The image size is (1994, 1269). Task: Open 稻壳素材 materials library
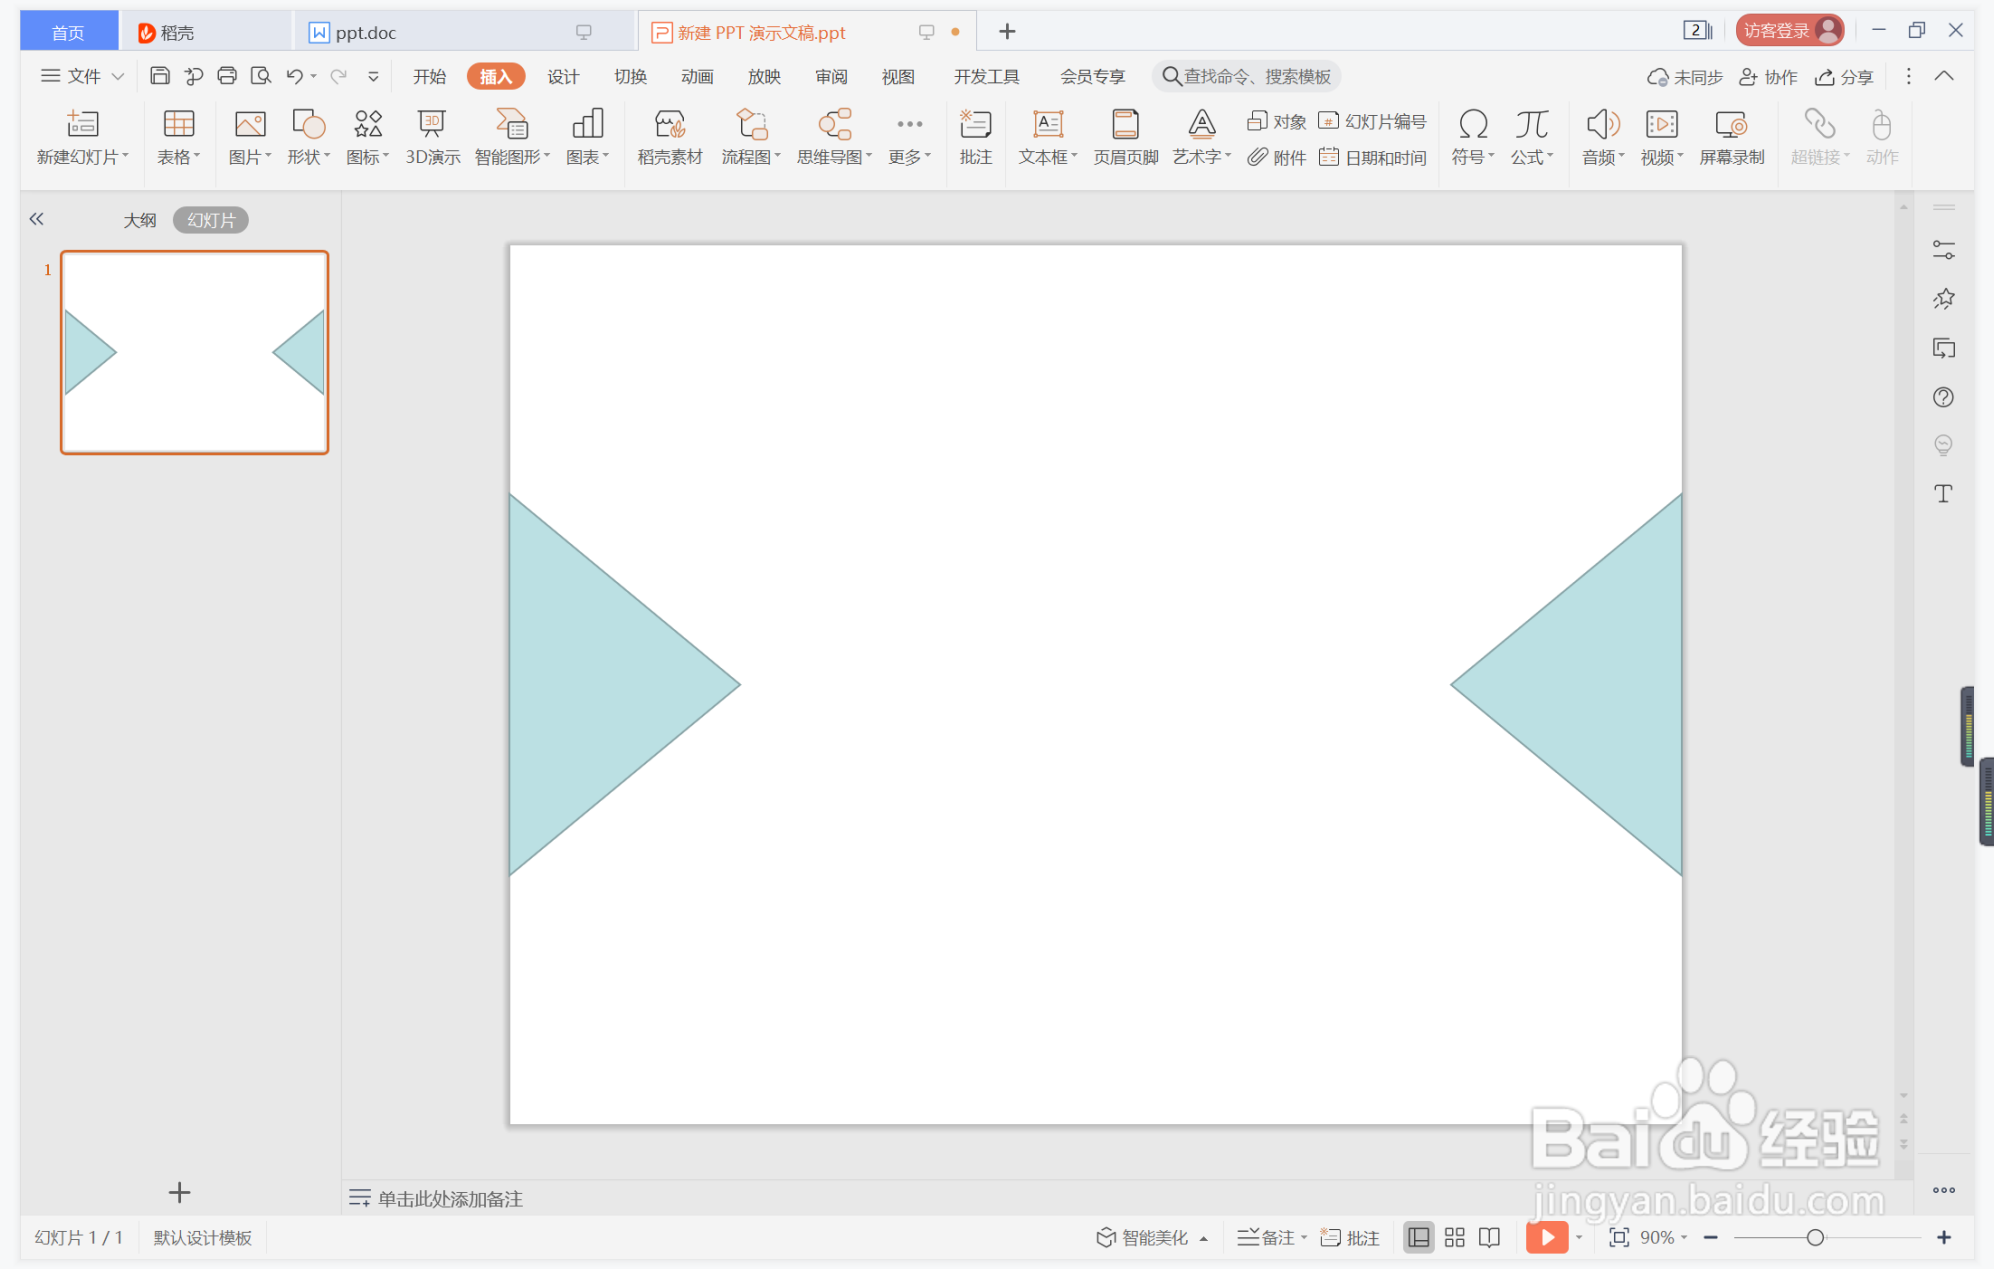[x=669, y=125]
